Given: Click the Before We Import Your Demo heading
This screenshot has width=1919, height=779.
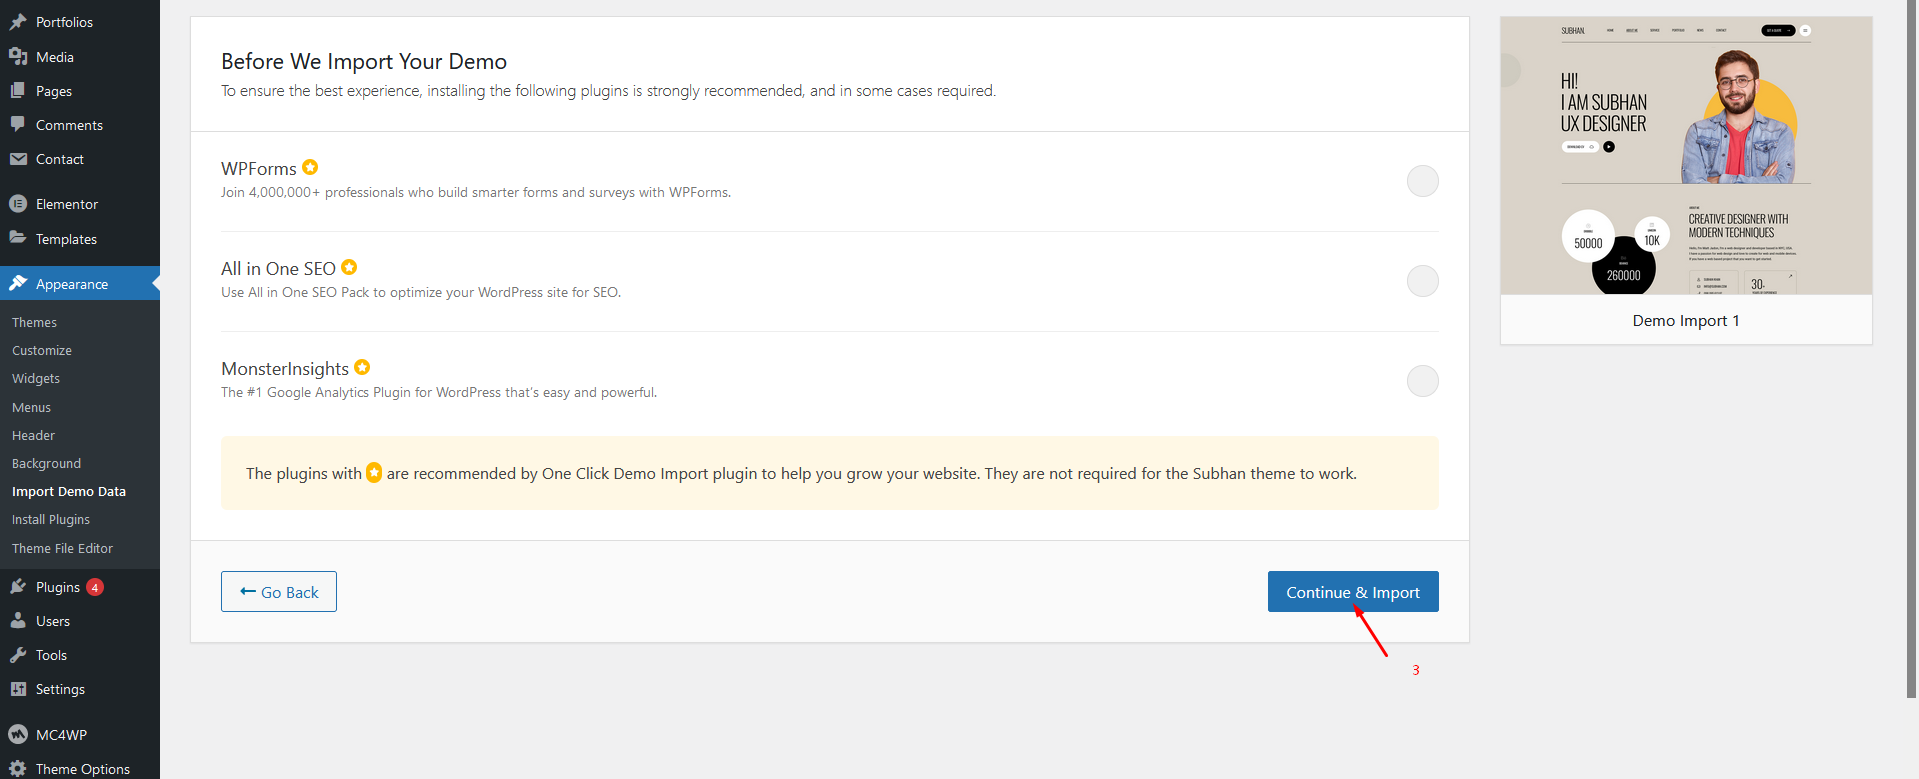Looking at the screenshot, I should tap(364, 62).
